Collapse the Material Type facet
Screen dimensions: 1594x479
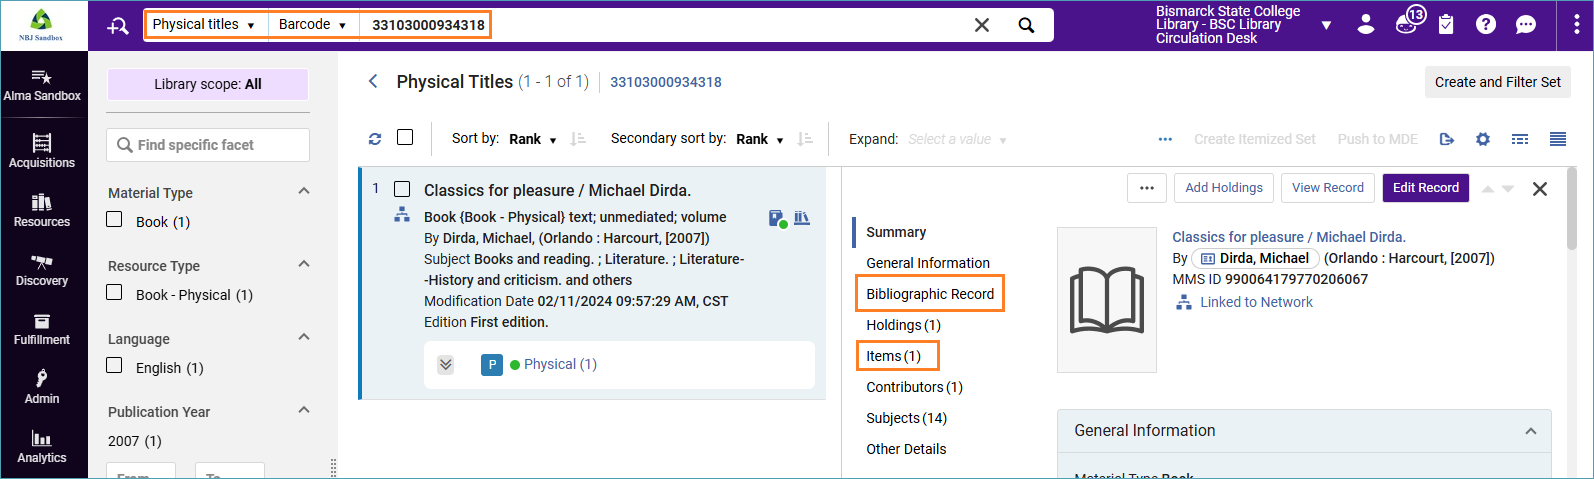304,191
